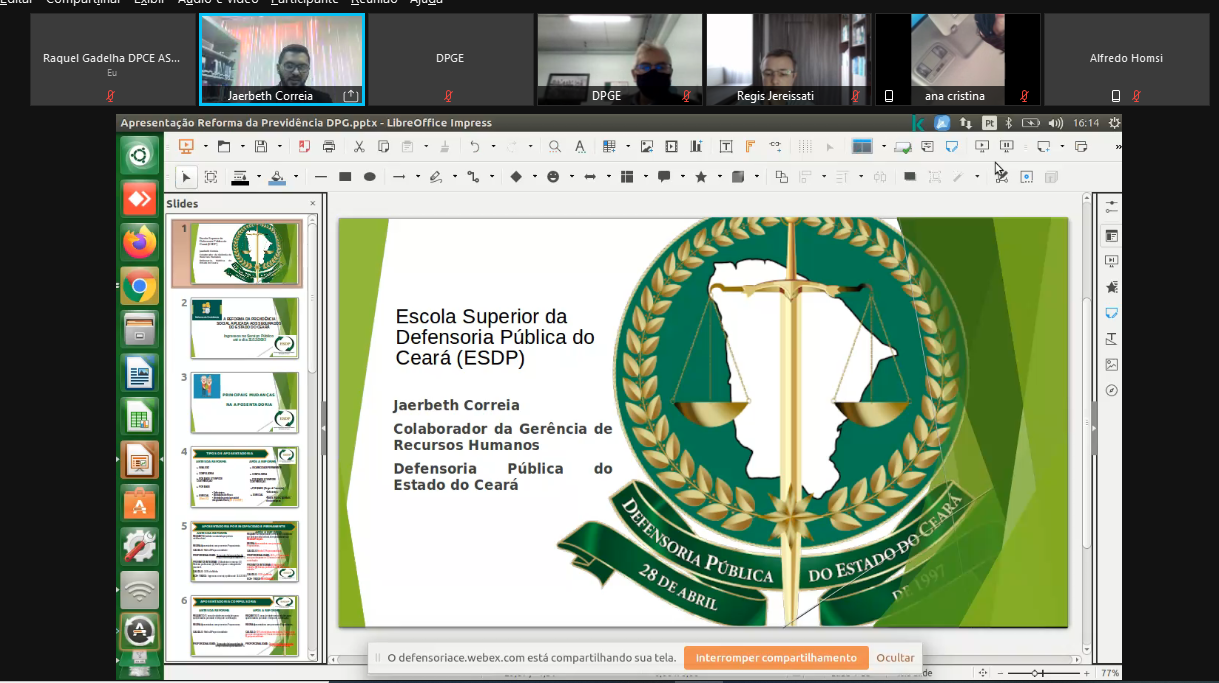Select slide 3 thumbnail in Slides panel

245,402
